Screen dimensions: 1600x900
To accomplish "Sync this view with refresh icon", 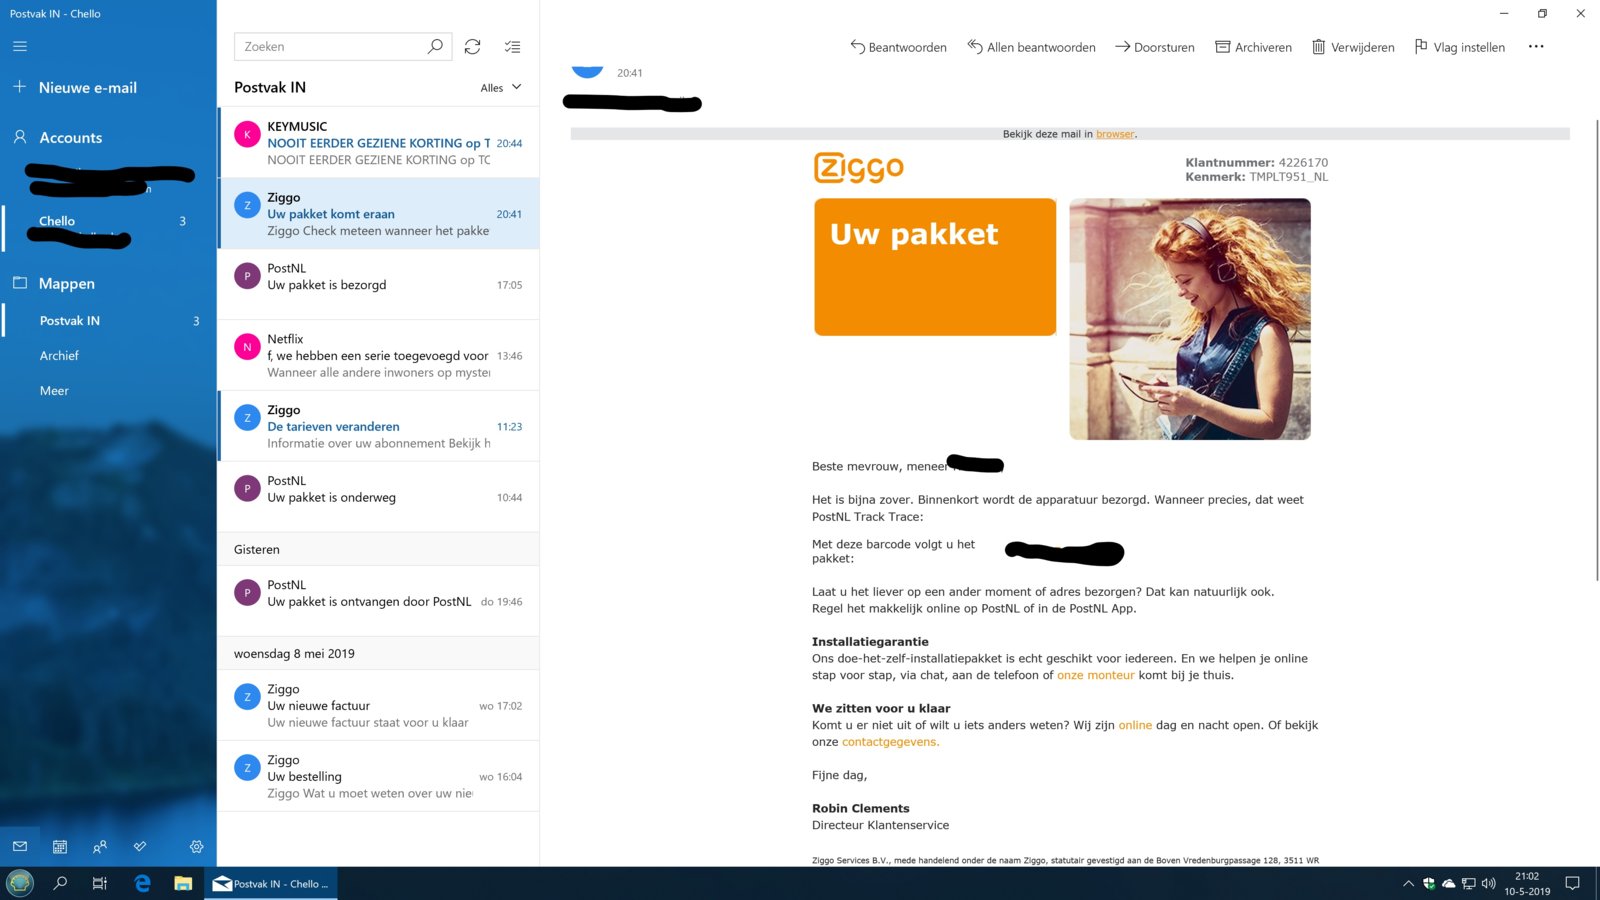I will tap(473, 46).
